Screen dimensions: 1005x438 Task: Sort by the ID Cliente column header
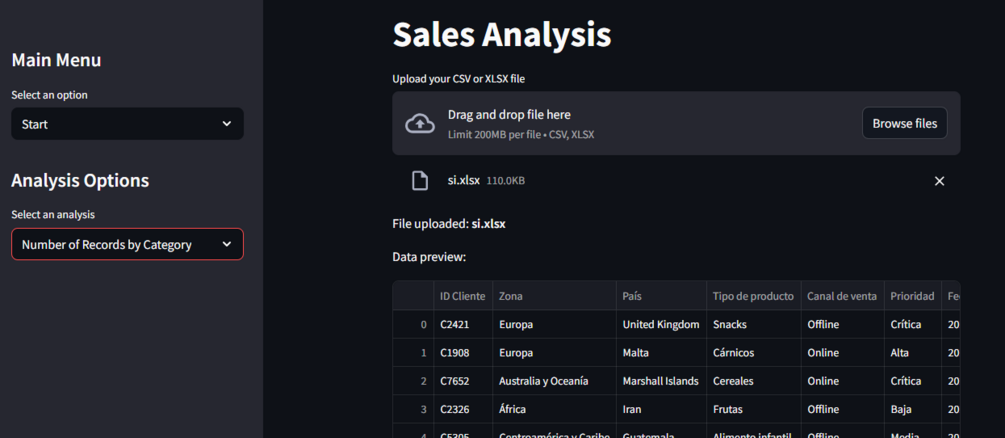462,296
